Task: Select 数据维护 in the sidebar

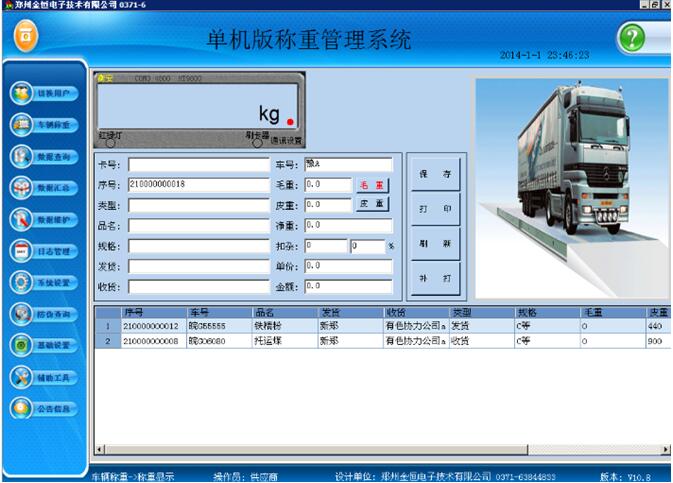Action: tap(44, 220)
